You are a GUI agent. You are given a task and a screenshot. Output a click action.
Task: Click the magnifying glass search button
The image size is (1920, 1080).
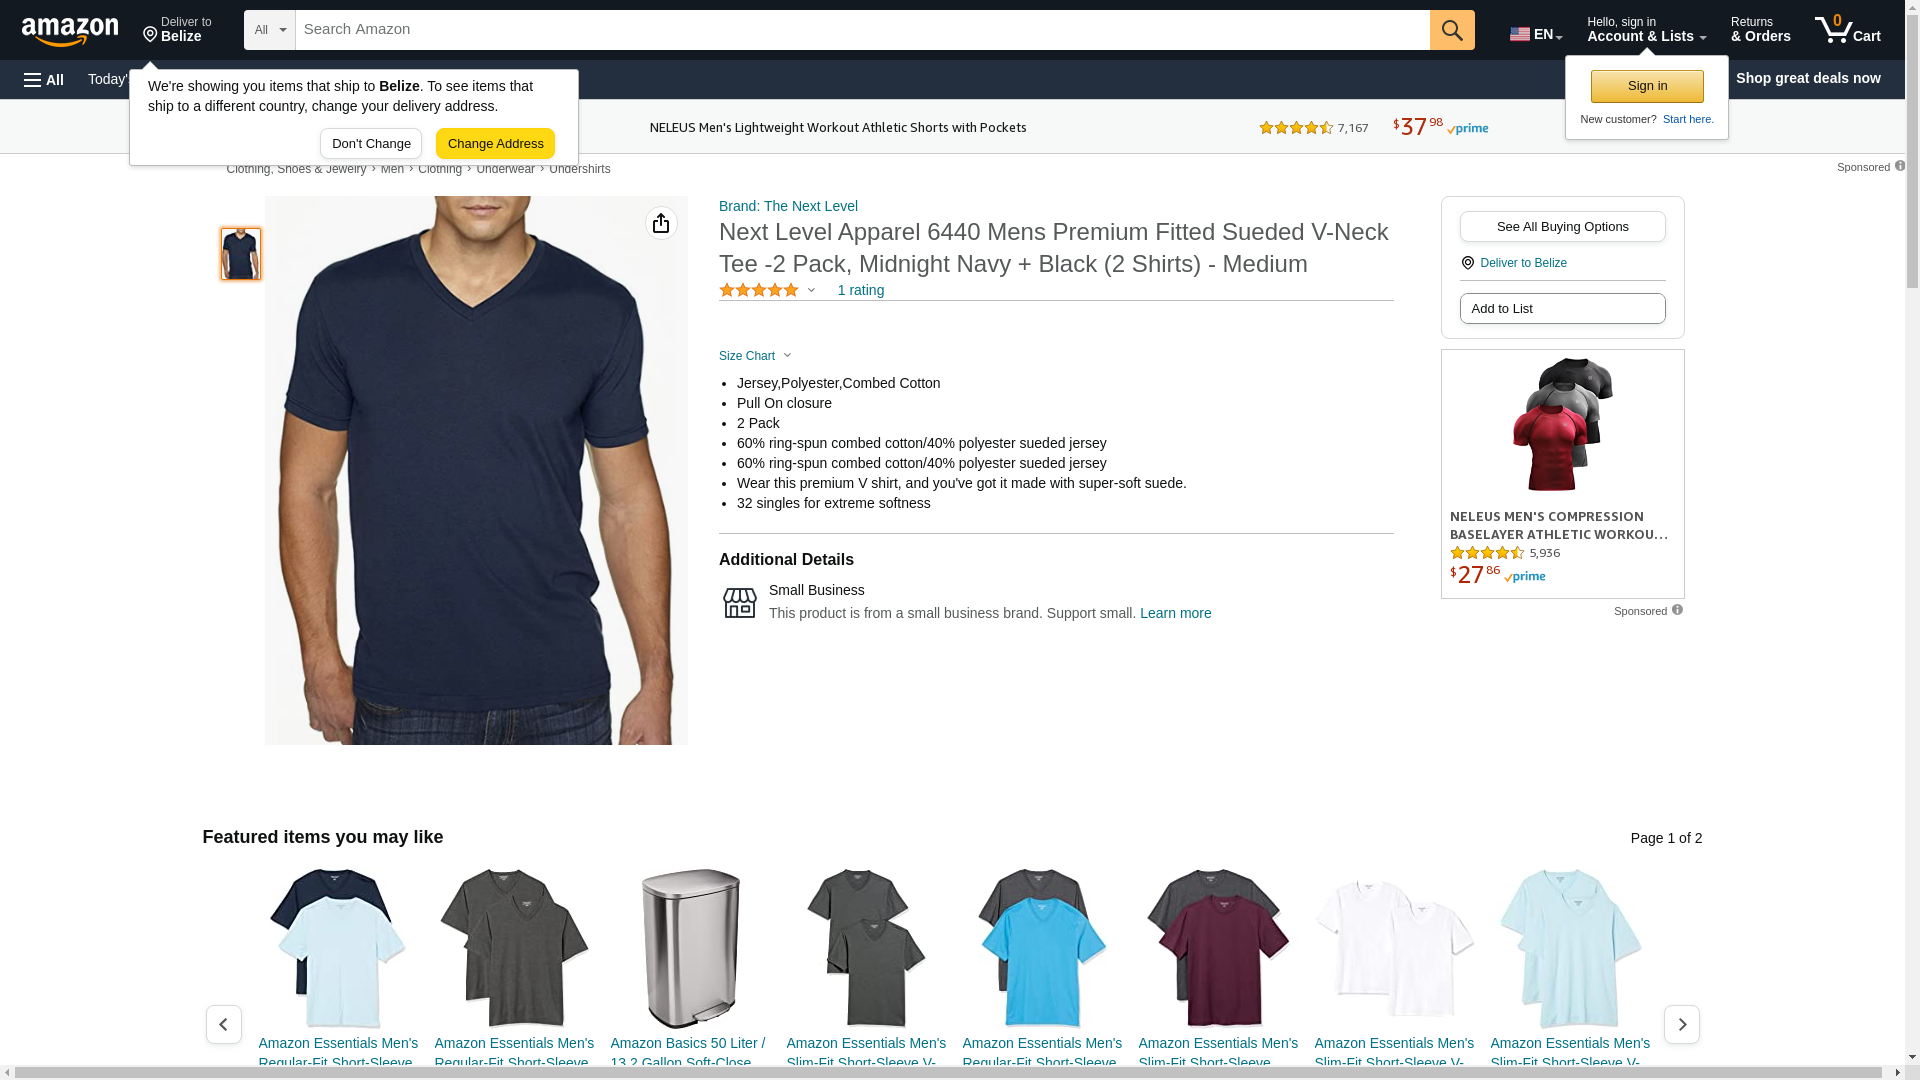point(1452,30)
